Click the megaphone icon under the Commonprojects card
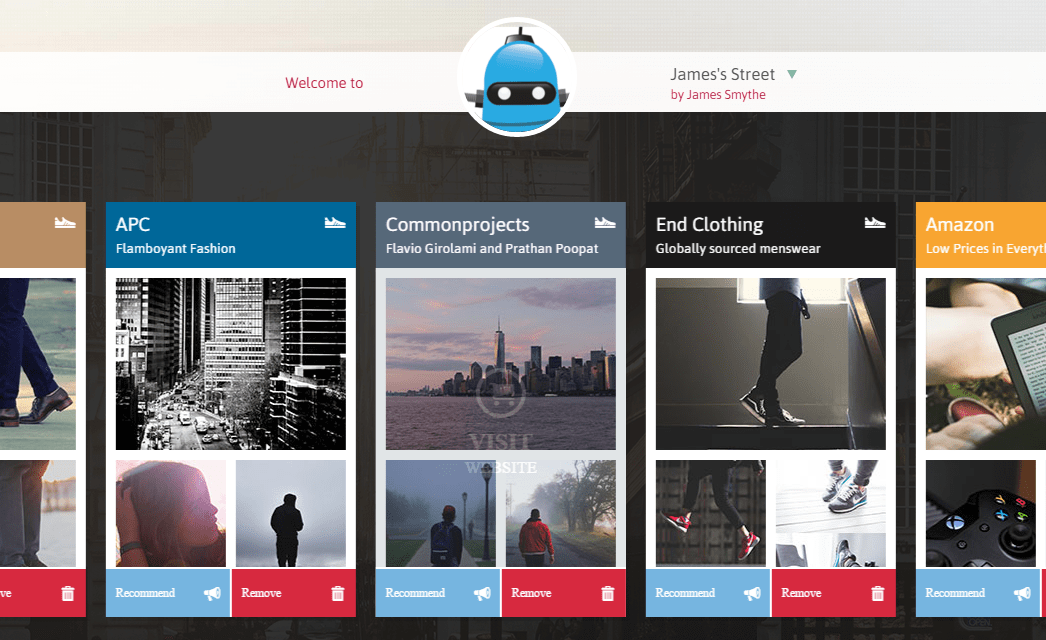The image size is (1046, 640). coord(482,593)
